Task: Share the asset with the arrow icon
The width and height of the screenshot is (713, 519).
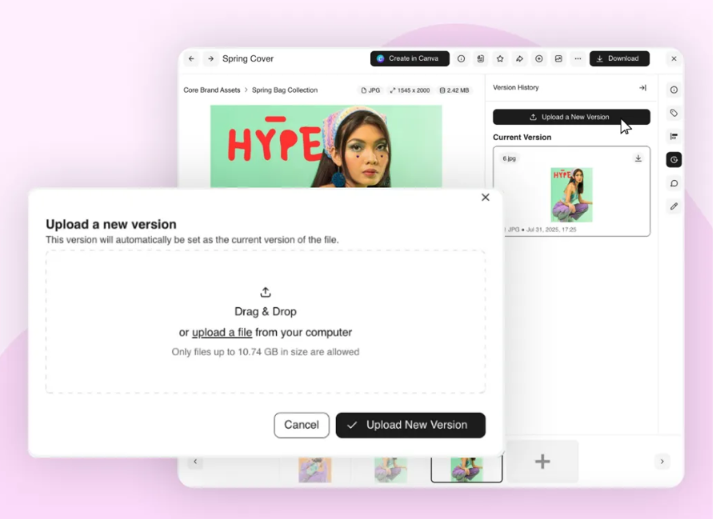Action: pyautogui.click(x=519, y=59)
